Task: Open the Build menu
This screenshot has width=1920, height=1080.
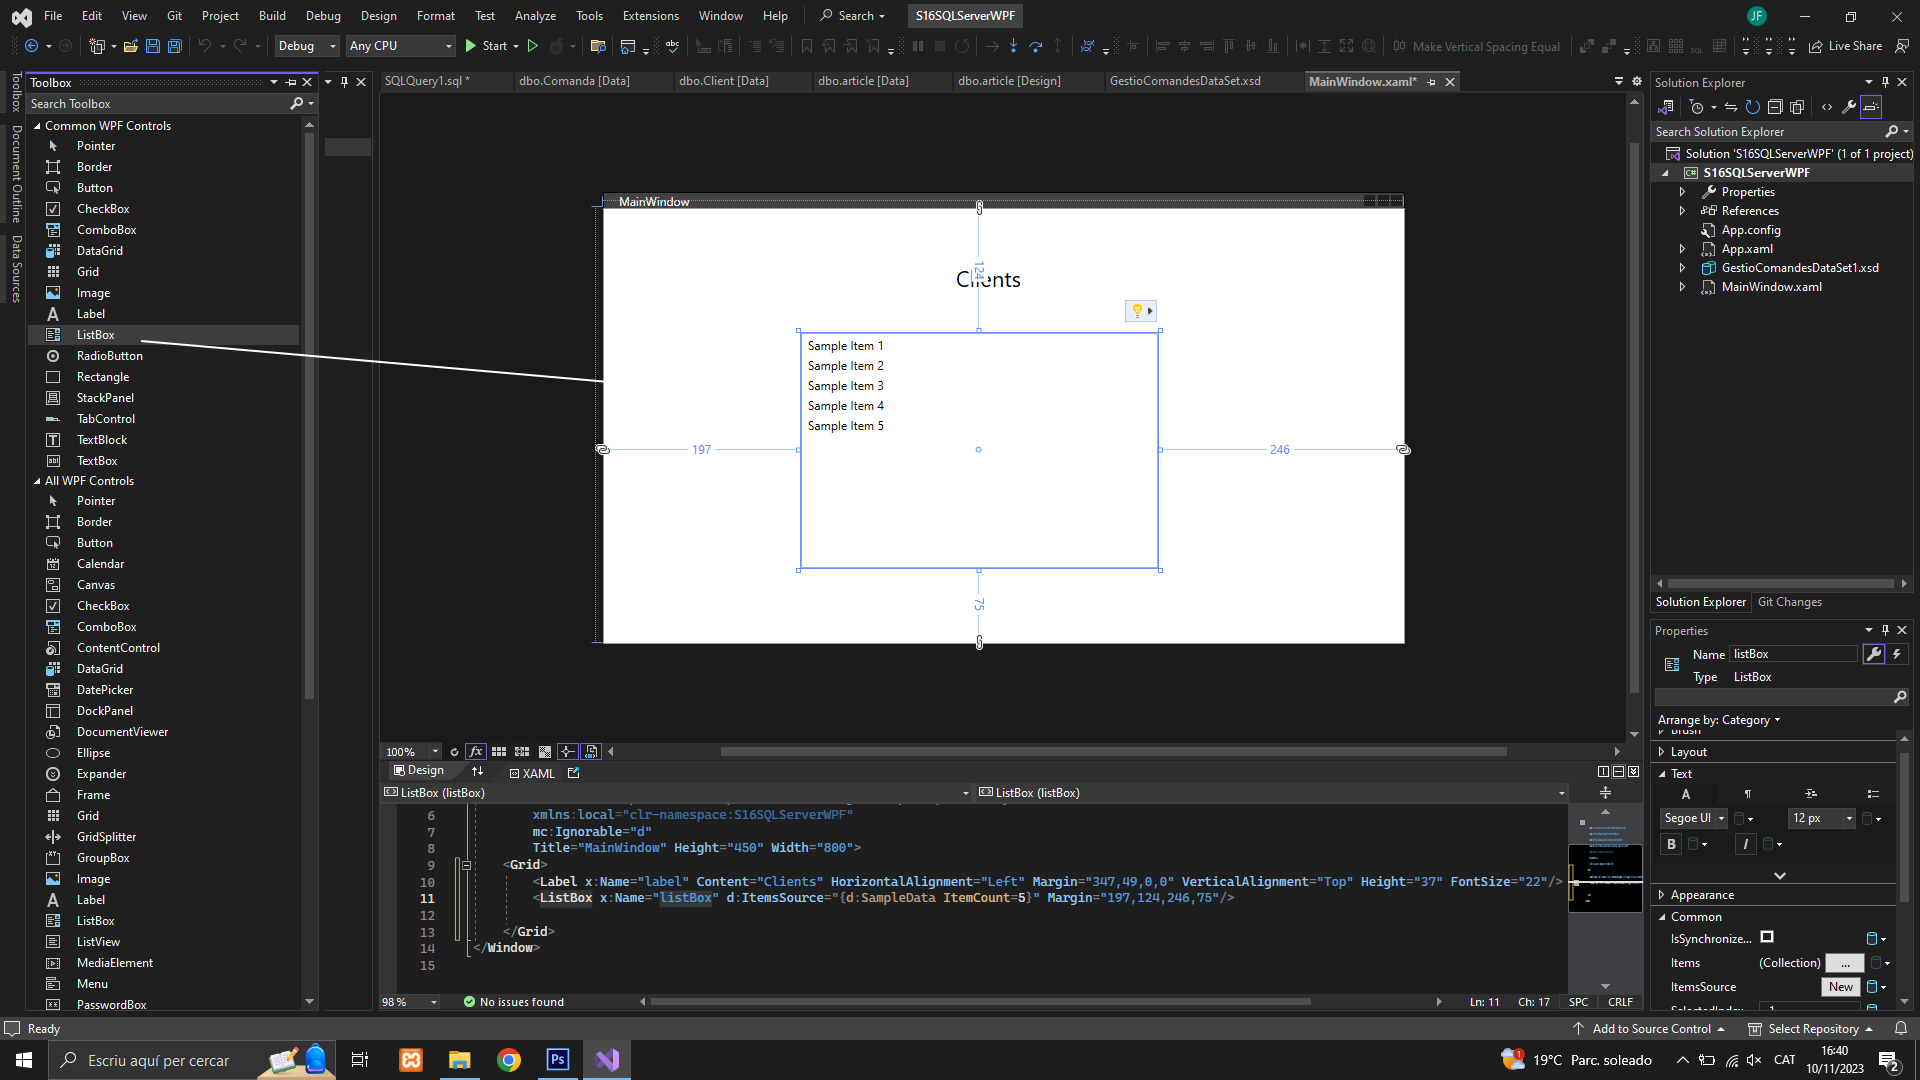Action: click(x=271, y=15)
